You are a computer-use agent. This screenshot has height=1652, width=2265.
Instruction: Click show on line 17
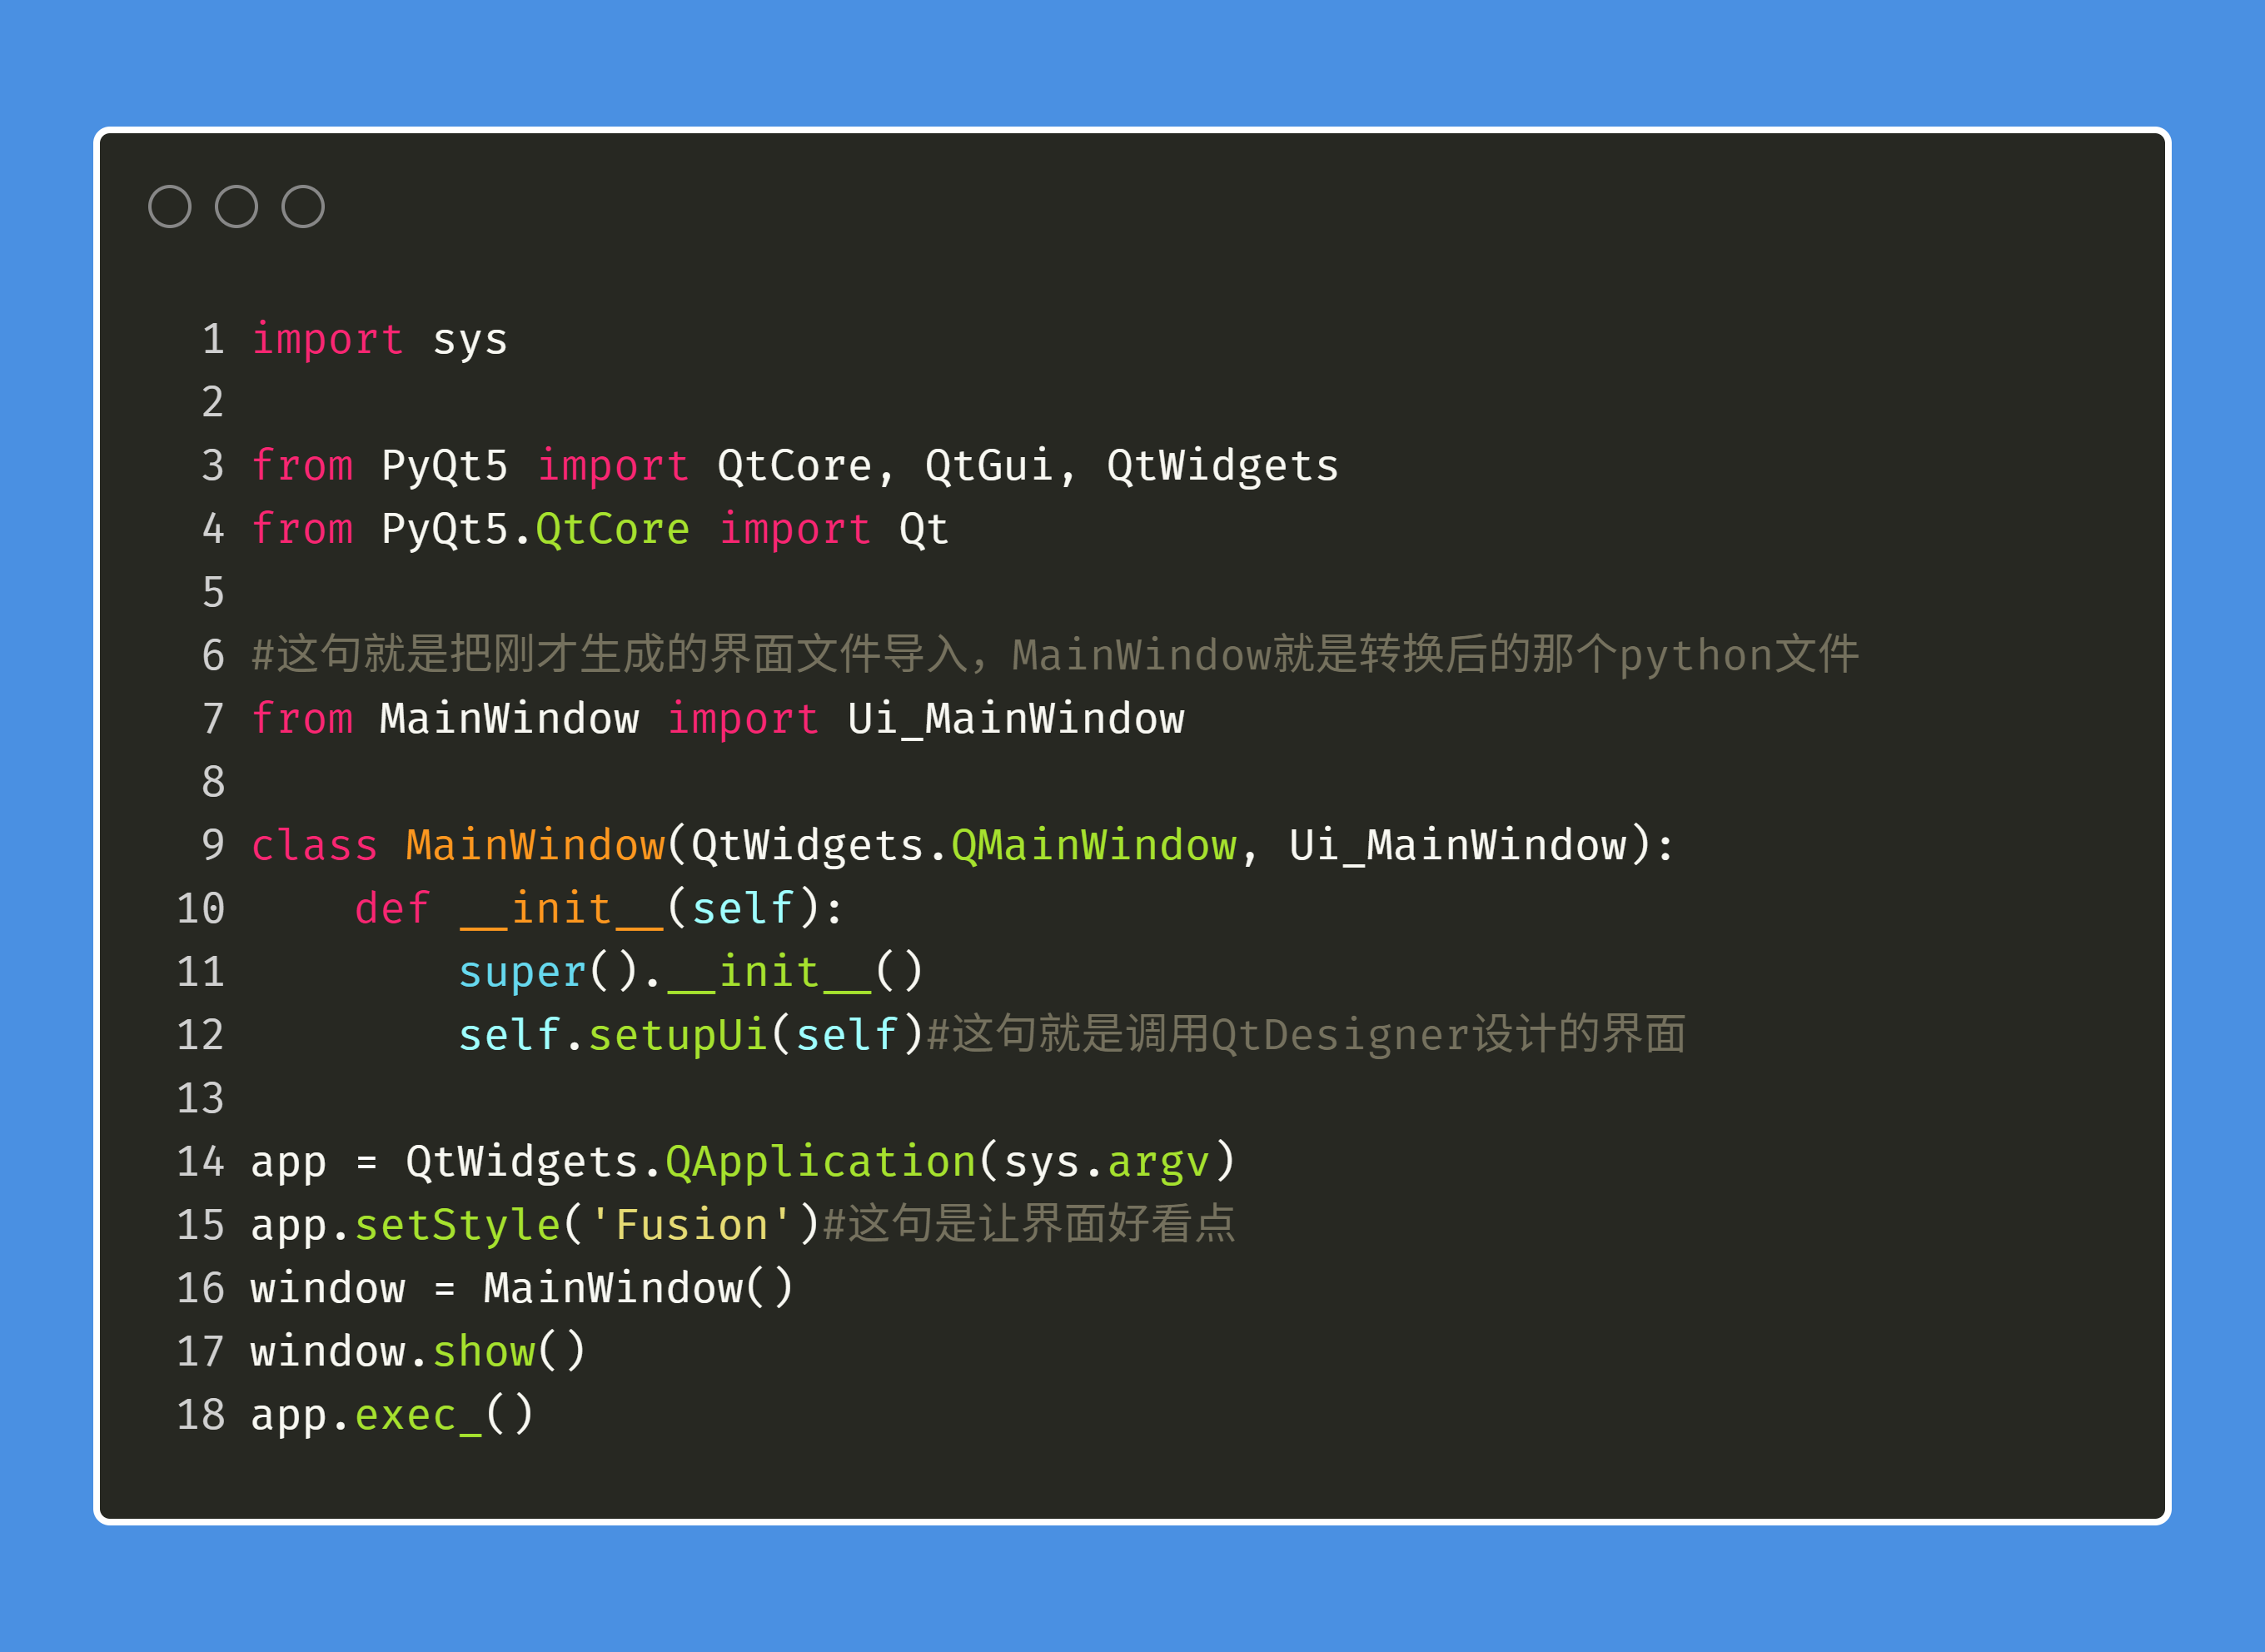[x=484, y=1352]
